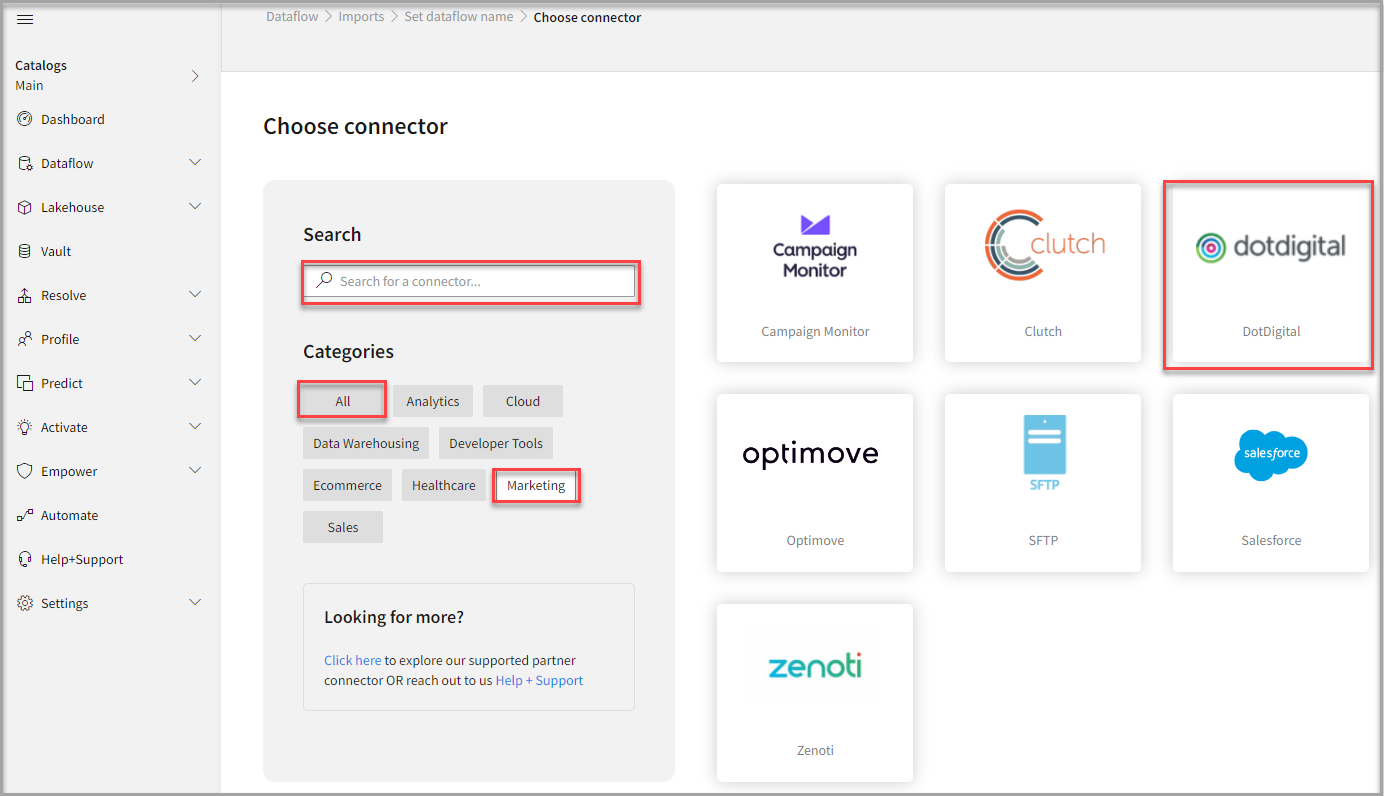The width and height of the screenshot is (1384, 796).
Task: Click the Lakehouse cube icon
Action: [x=25, y=207]
